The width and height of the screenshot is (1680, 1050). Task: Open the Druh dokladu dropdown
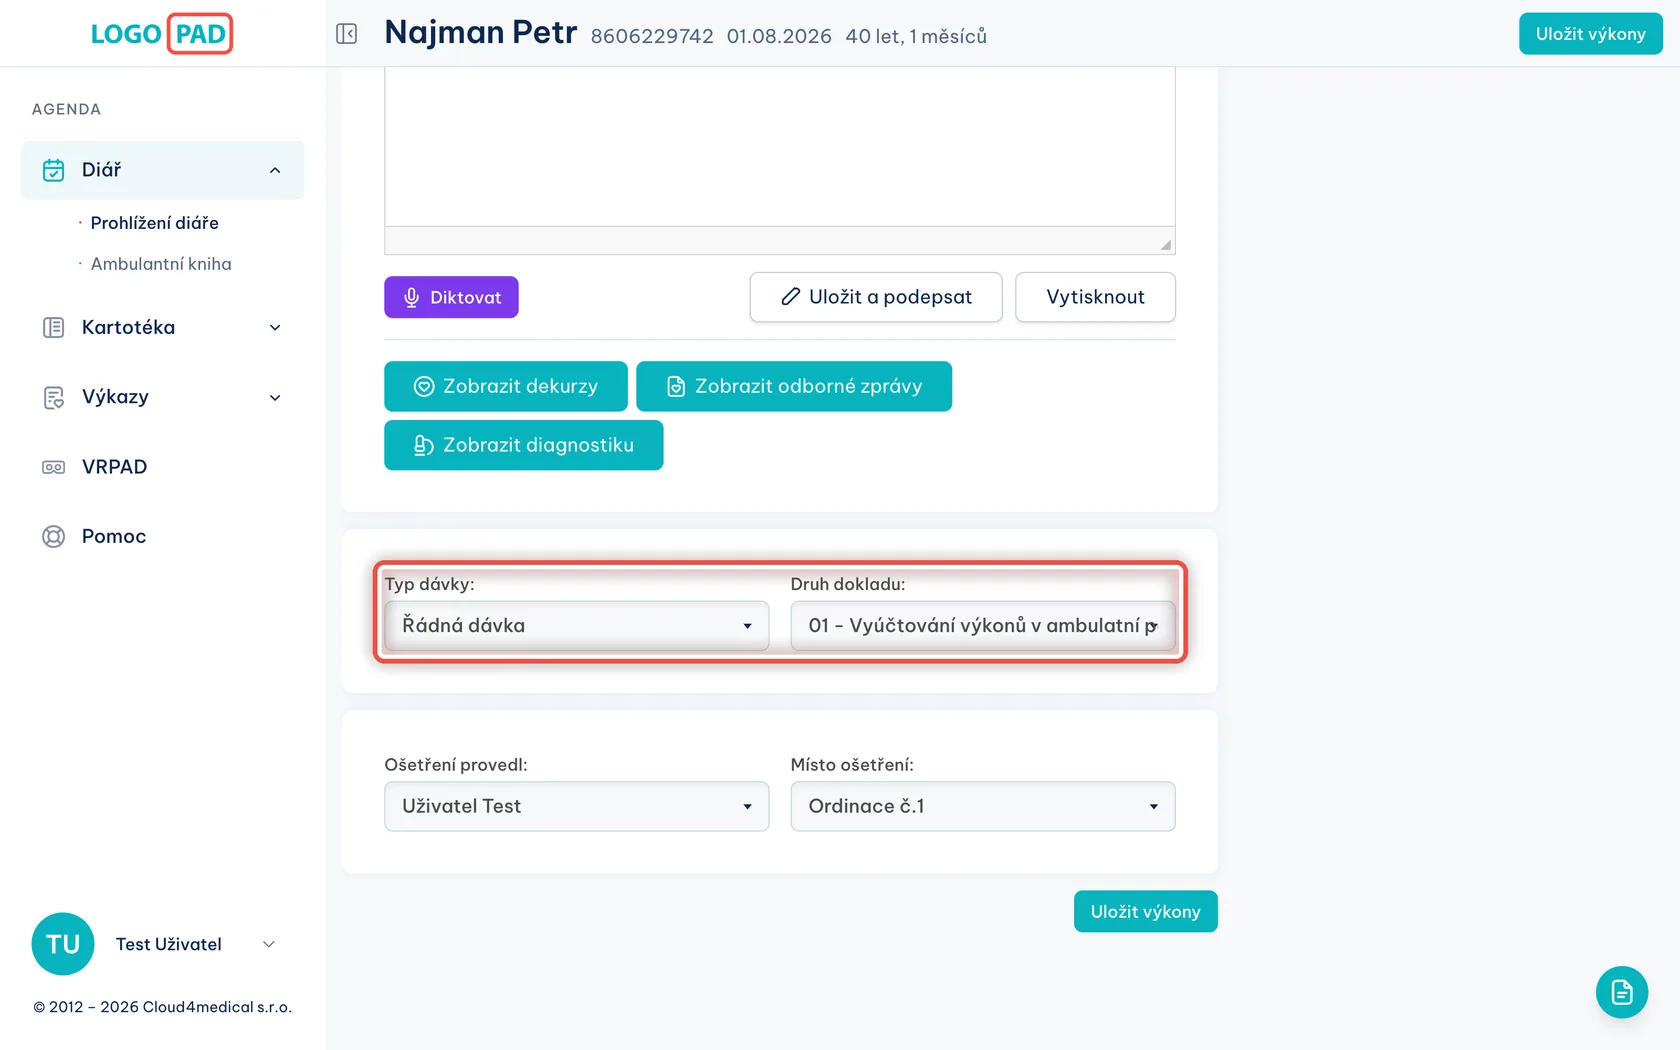click(983, 626)
